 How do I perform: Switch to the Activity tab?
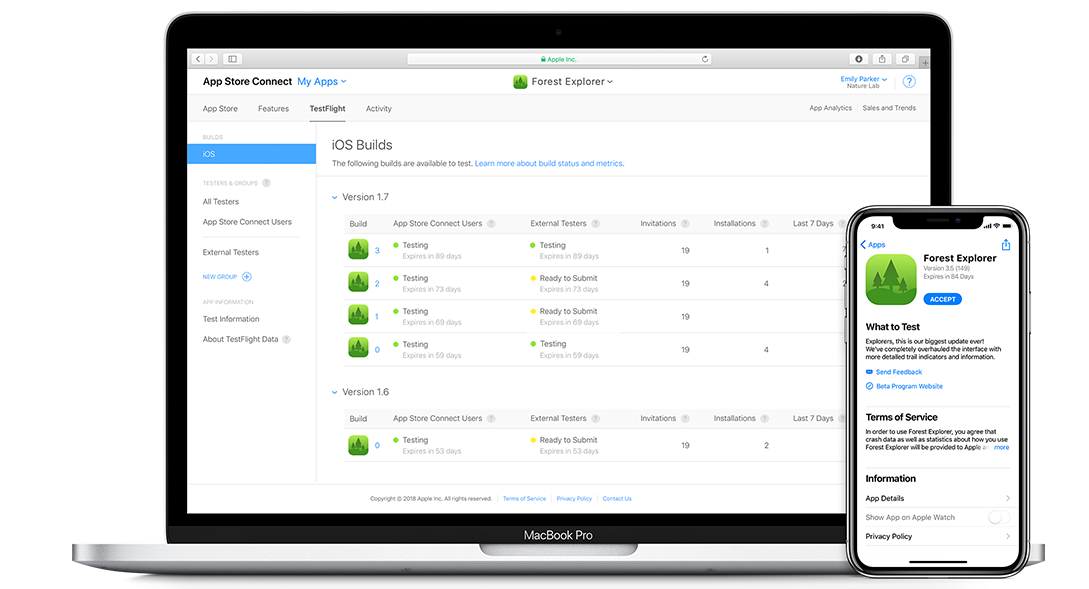pos(378,109)
